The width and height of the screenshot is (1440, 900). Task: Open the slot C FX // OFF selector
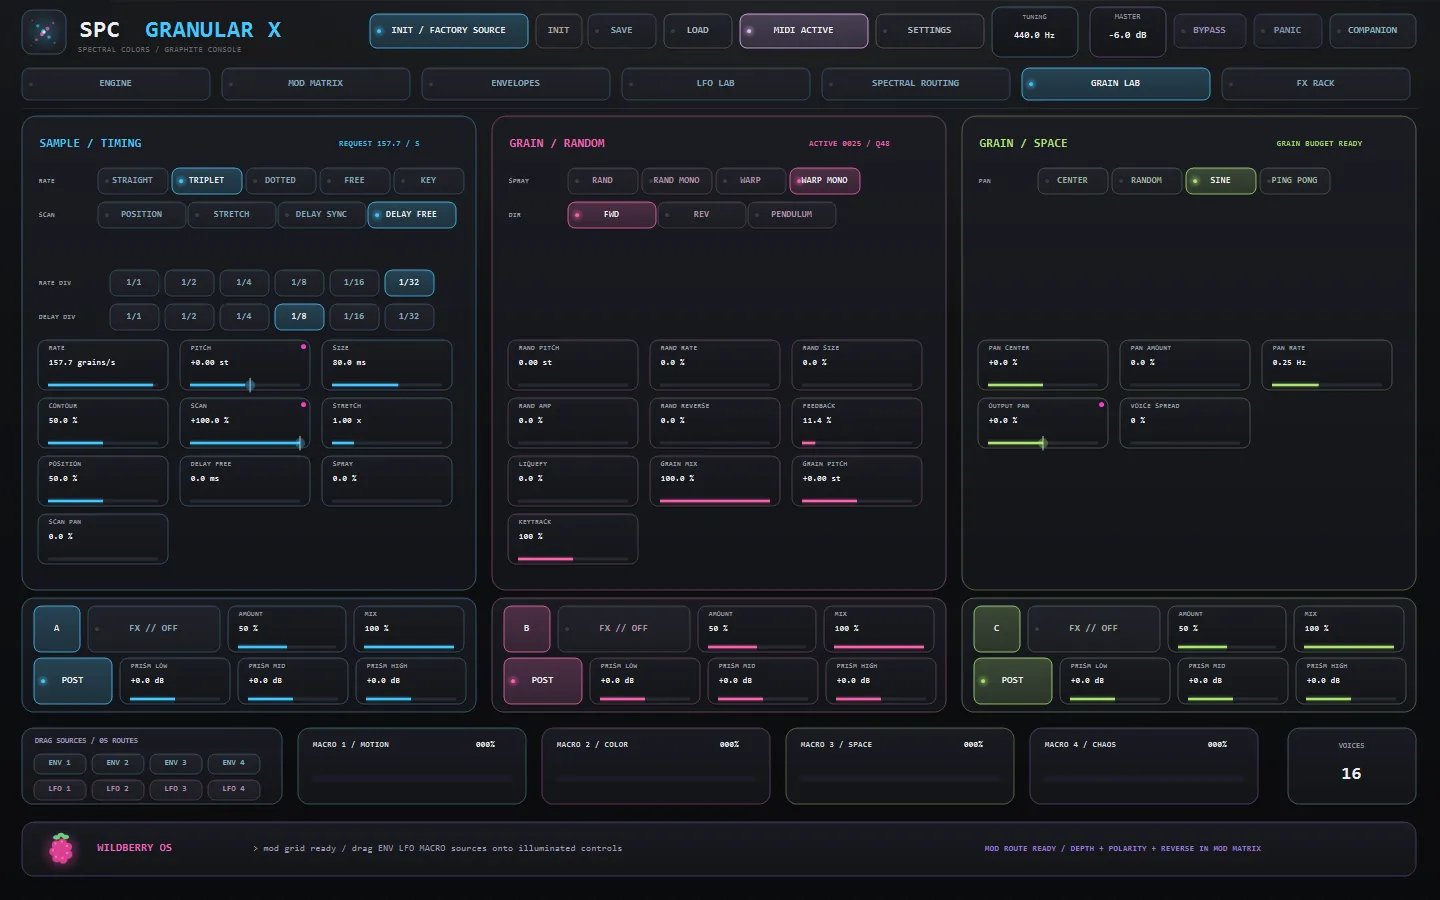(x=1094, y=629)
